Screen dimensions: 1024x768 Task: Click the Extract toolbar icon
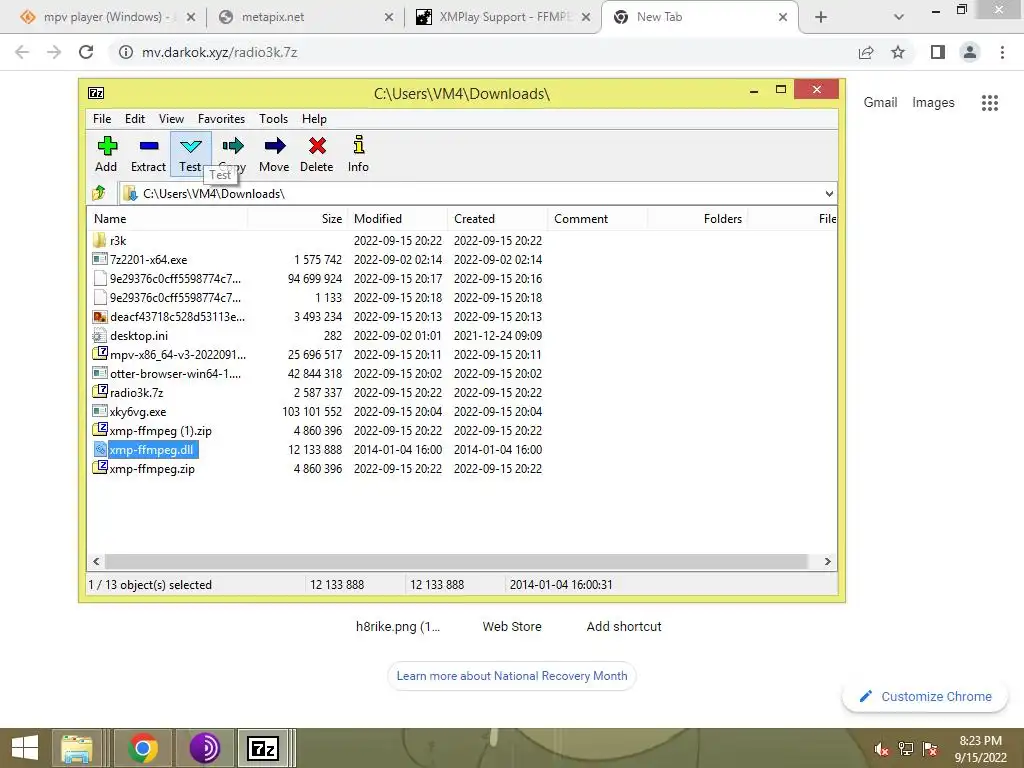tap(149, 146)
